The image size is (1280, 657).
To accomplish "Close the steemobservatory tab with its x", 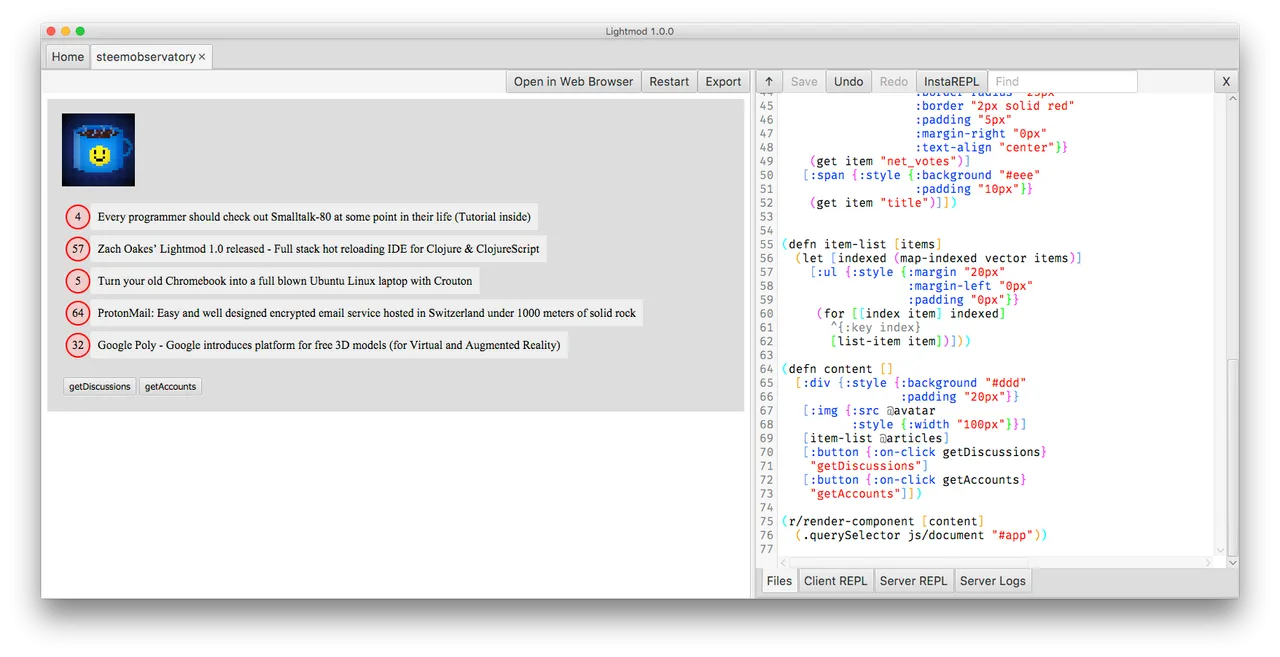I will click(202, 57).
